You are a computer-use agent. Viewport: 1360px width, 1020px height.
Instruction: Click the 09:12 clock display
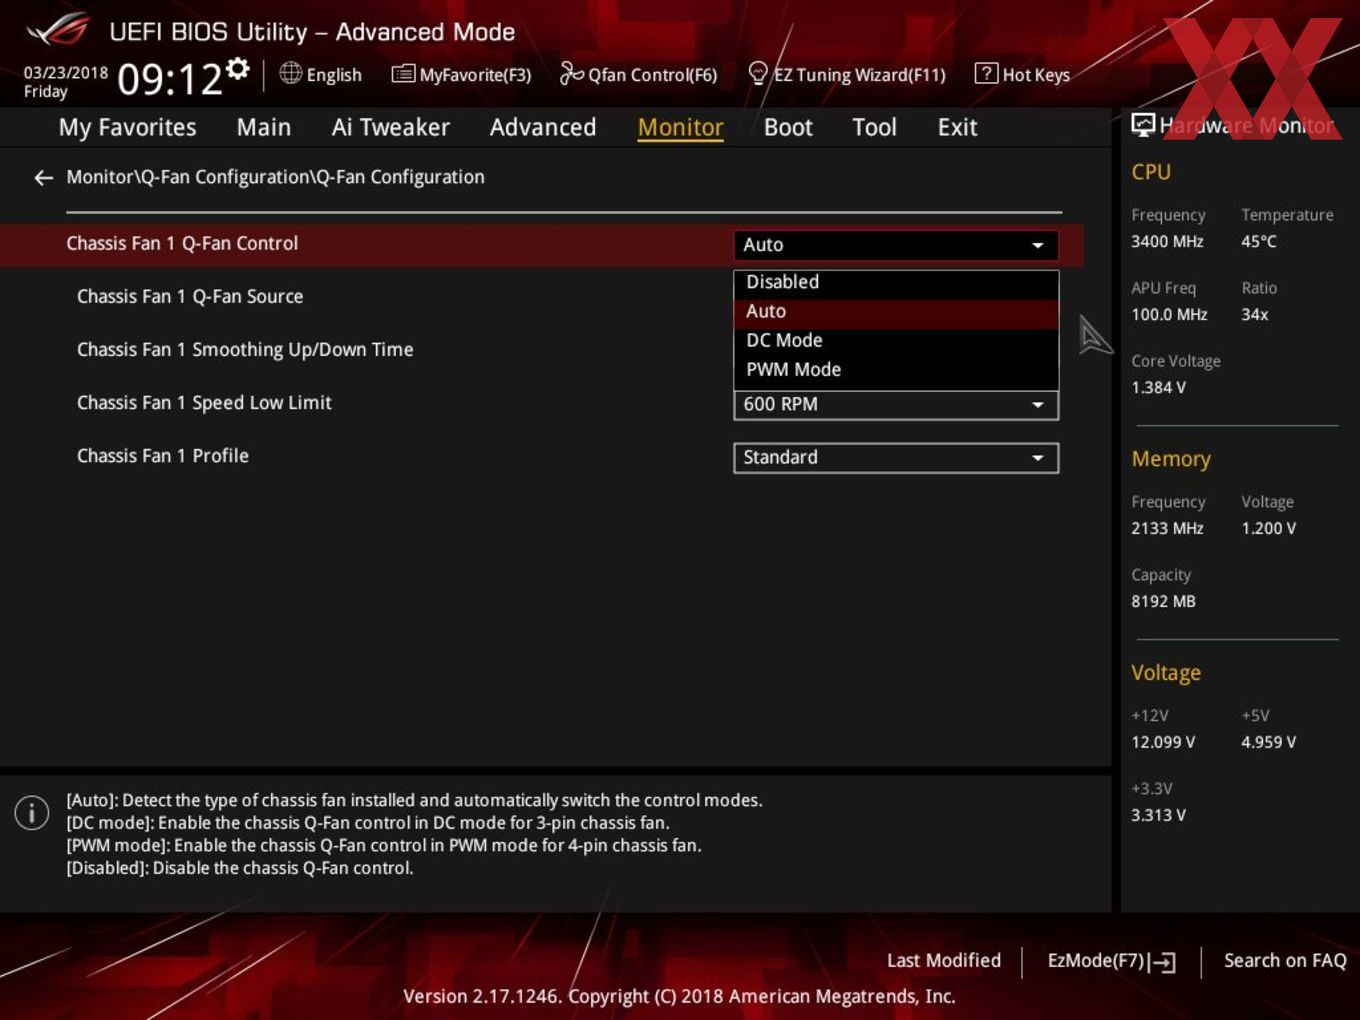pos(169,79)
